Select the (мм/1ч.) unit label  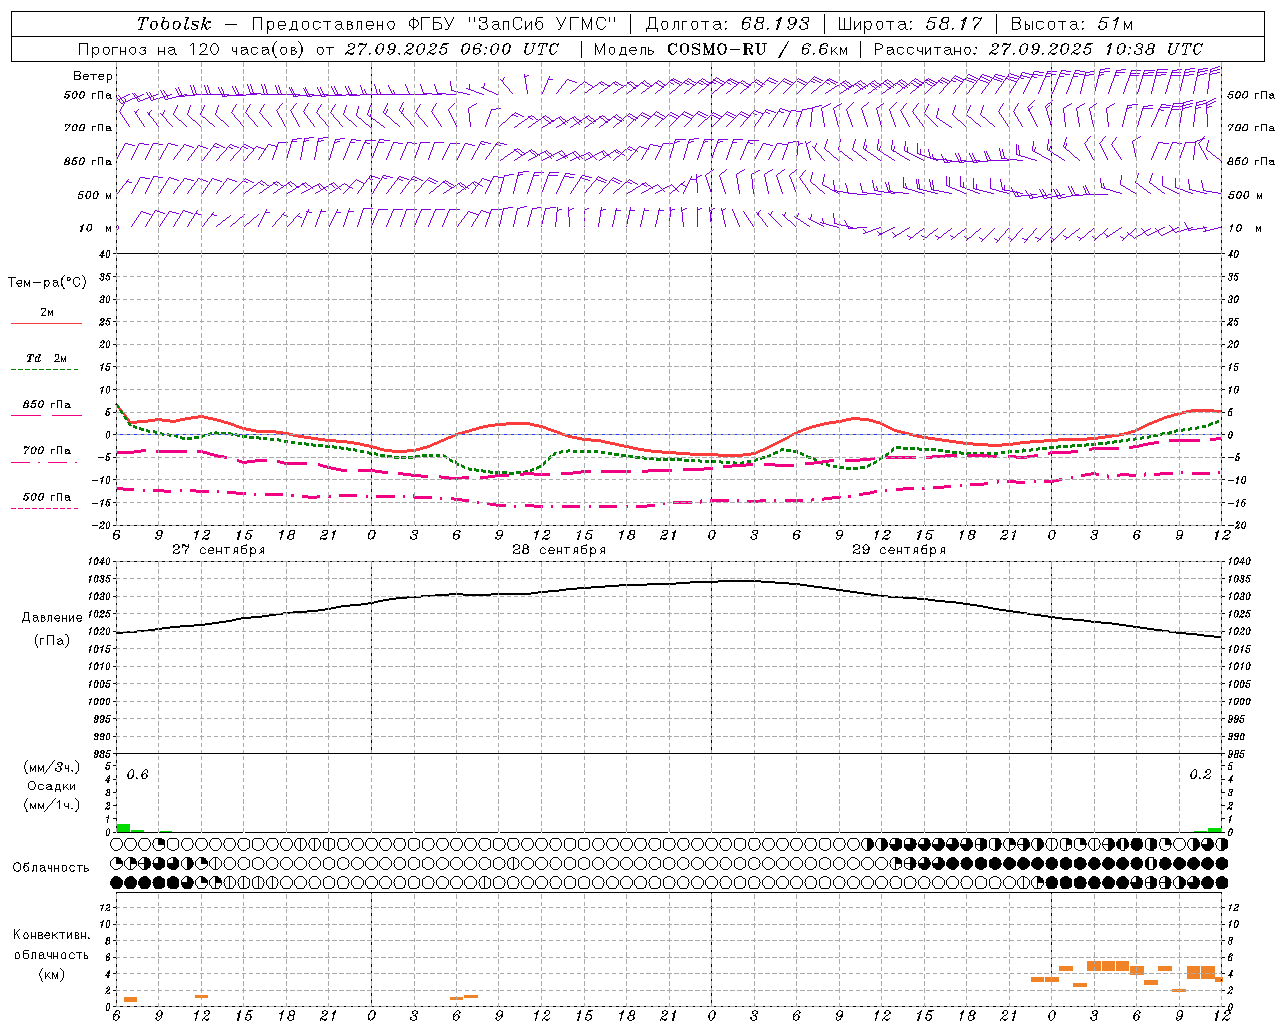(52, 806)
